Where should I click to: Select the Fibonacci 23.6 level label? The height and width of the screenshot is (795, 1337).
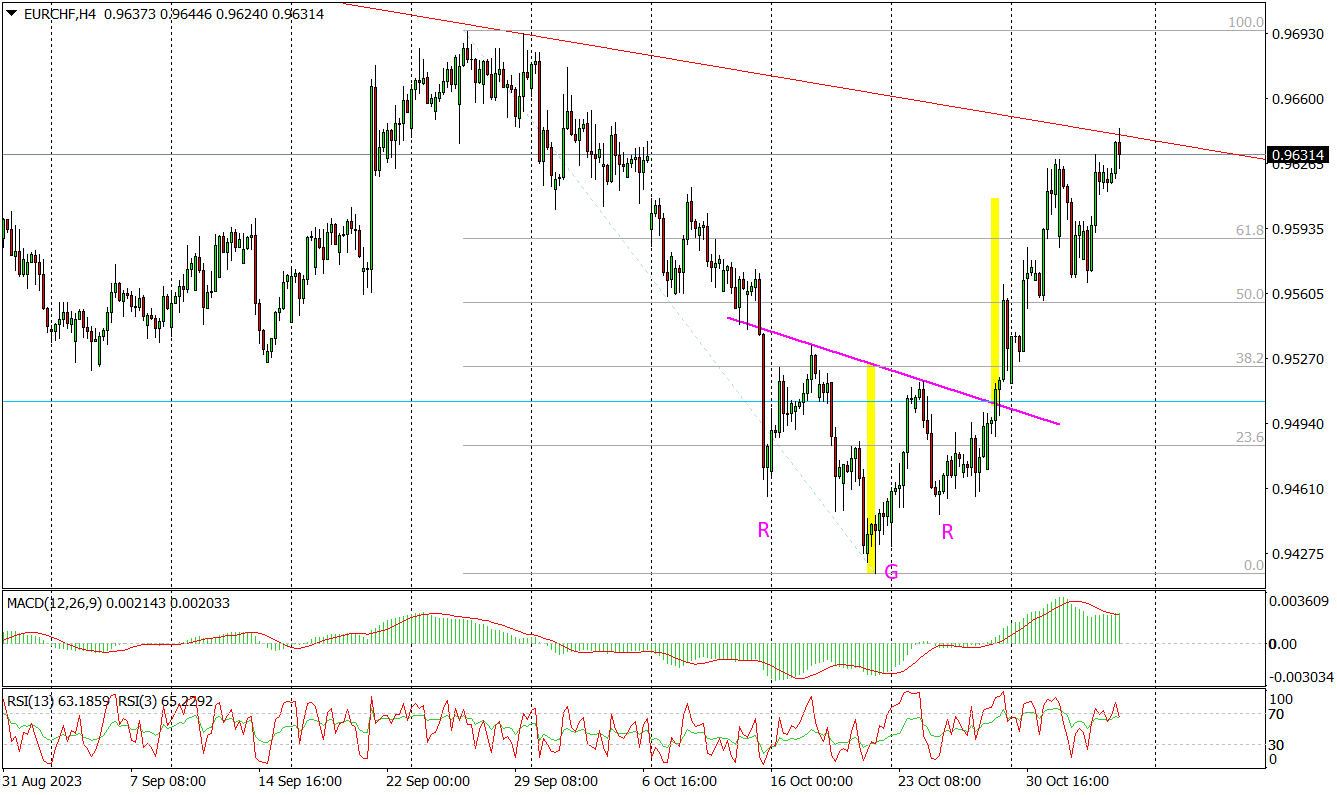point(1250,437)
